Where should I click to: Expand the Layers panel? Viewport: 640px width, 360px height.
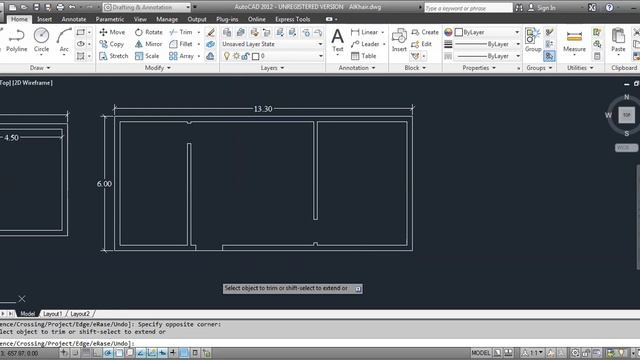click(272, 68)
